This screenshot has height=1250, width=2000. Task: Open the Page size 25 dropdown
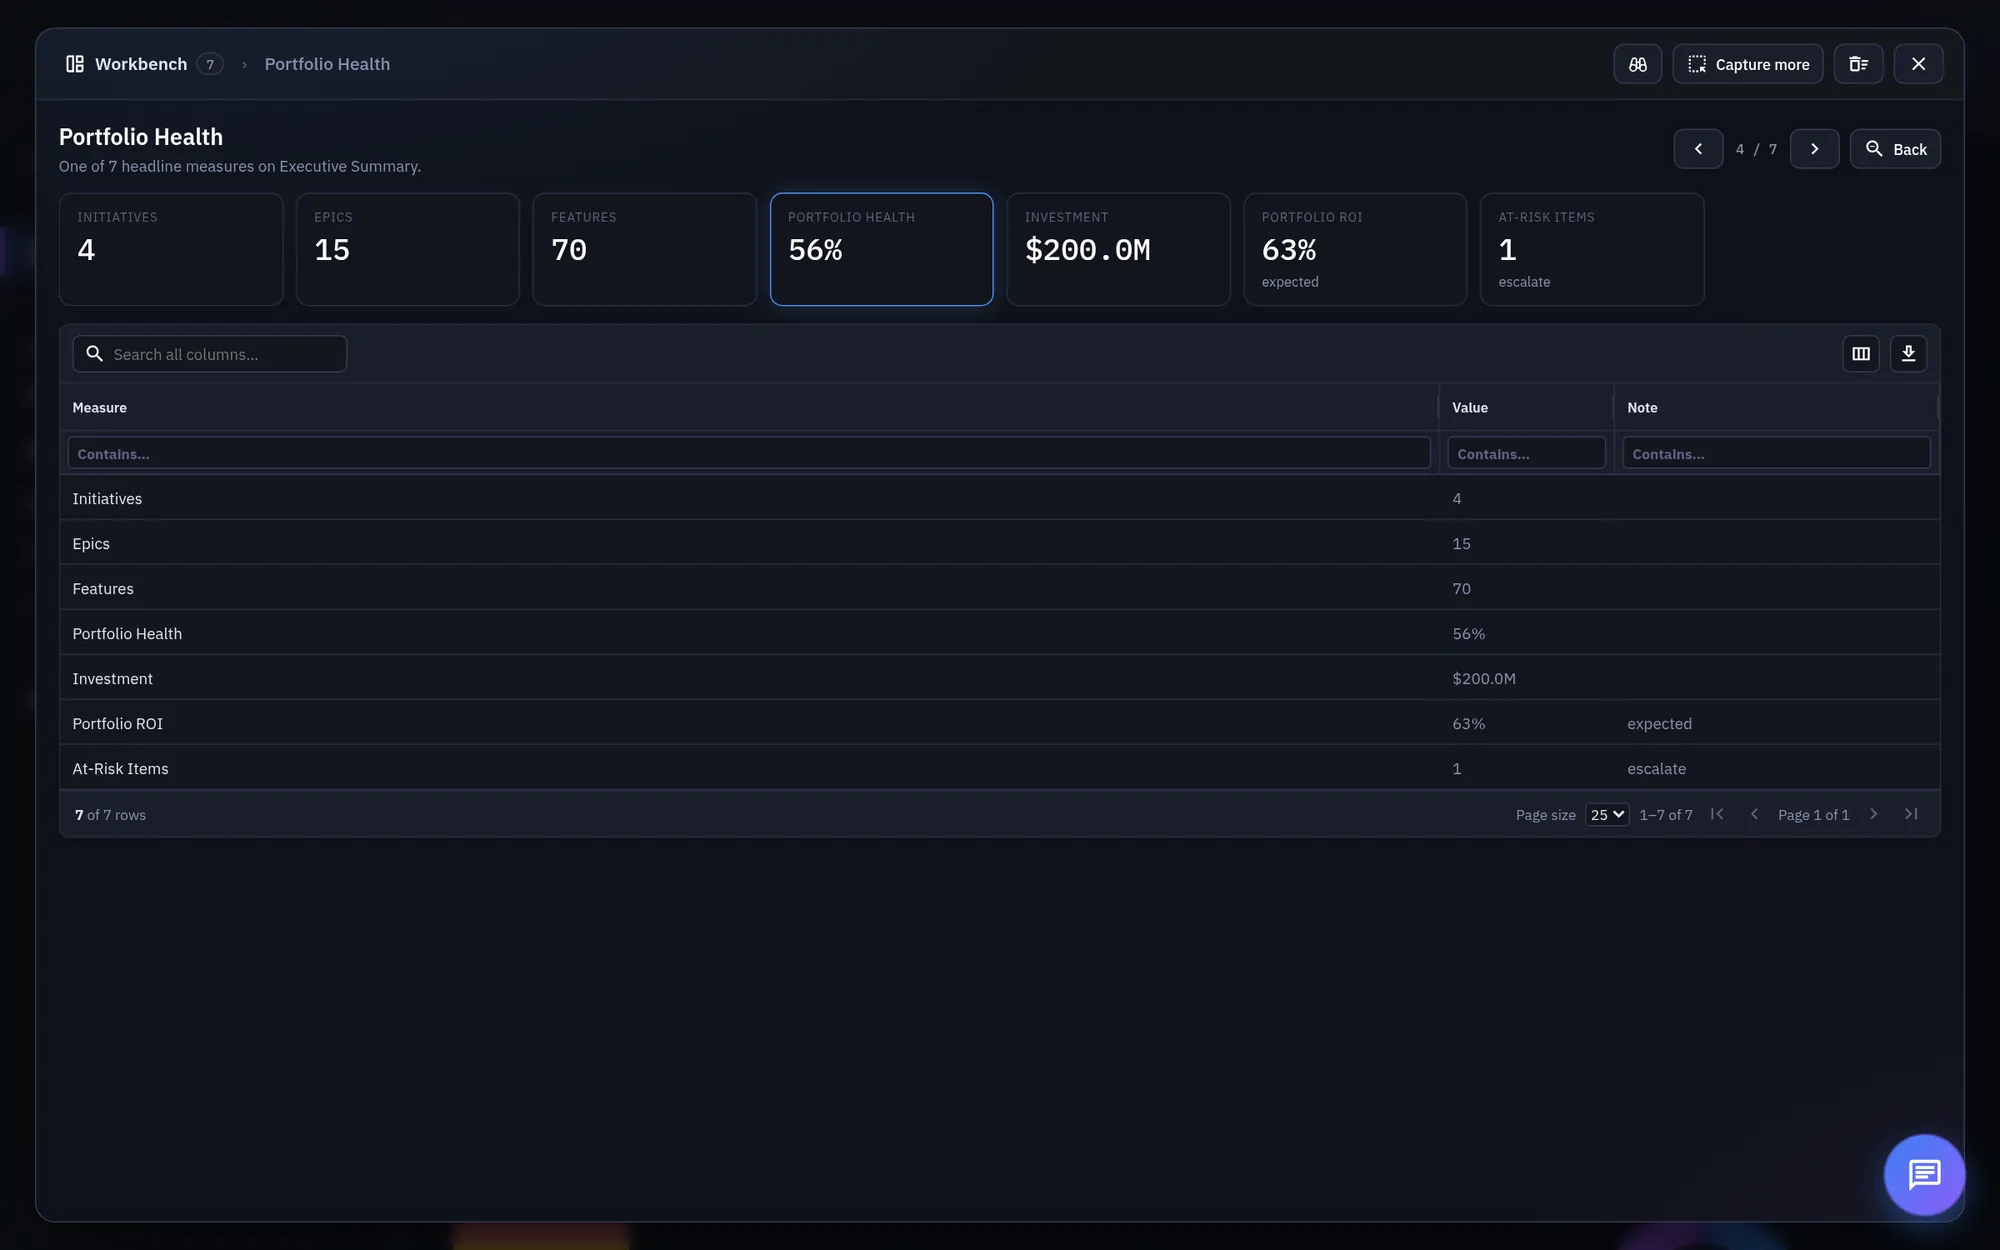[1607, 815]
